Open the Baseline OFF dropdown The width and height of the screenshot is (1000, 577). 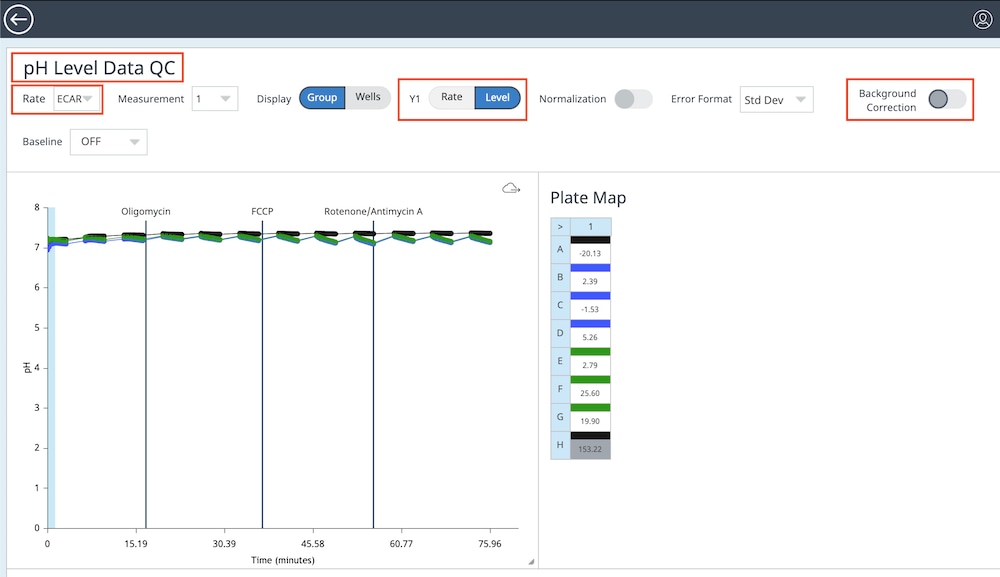pyautogui.click(x=110, y=142)
